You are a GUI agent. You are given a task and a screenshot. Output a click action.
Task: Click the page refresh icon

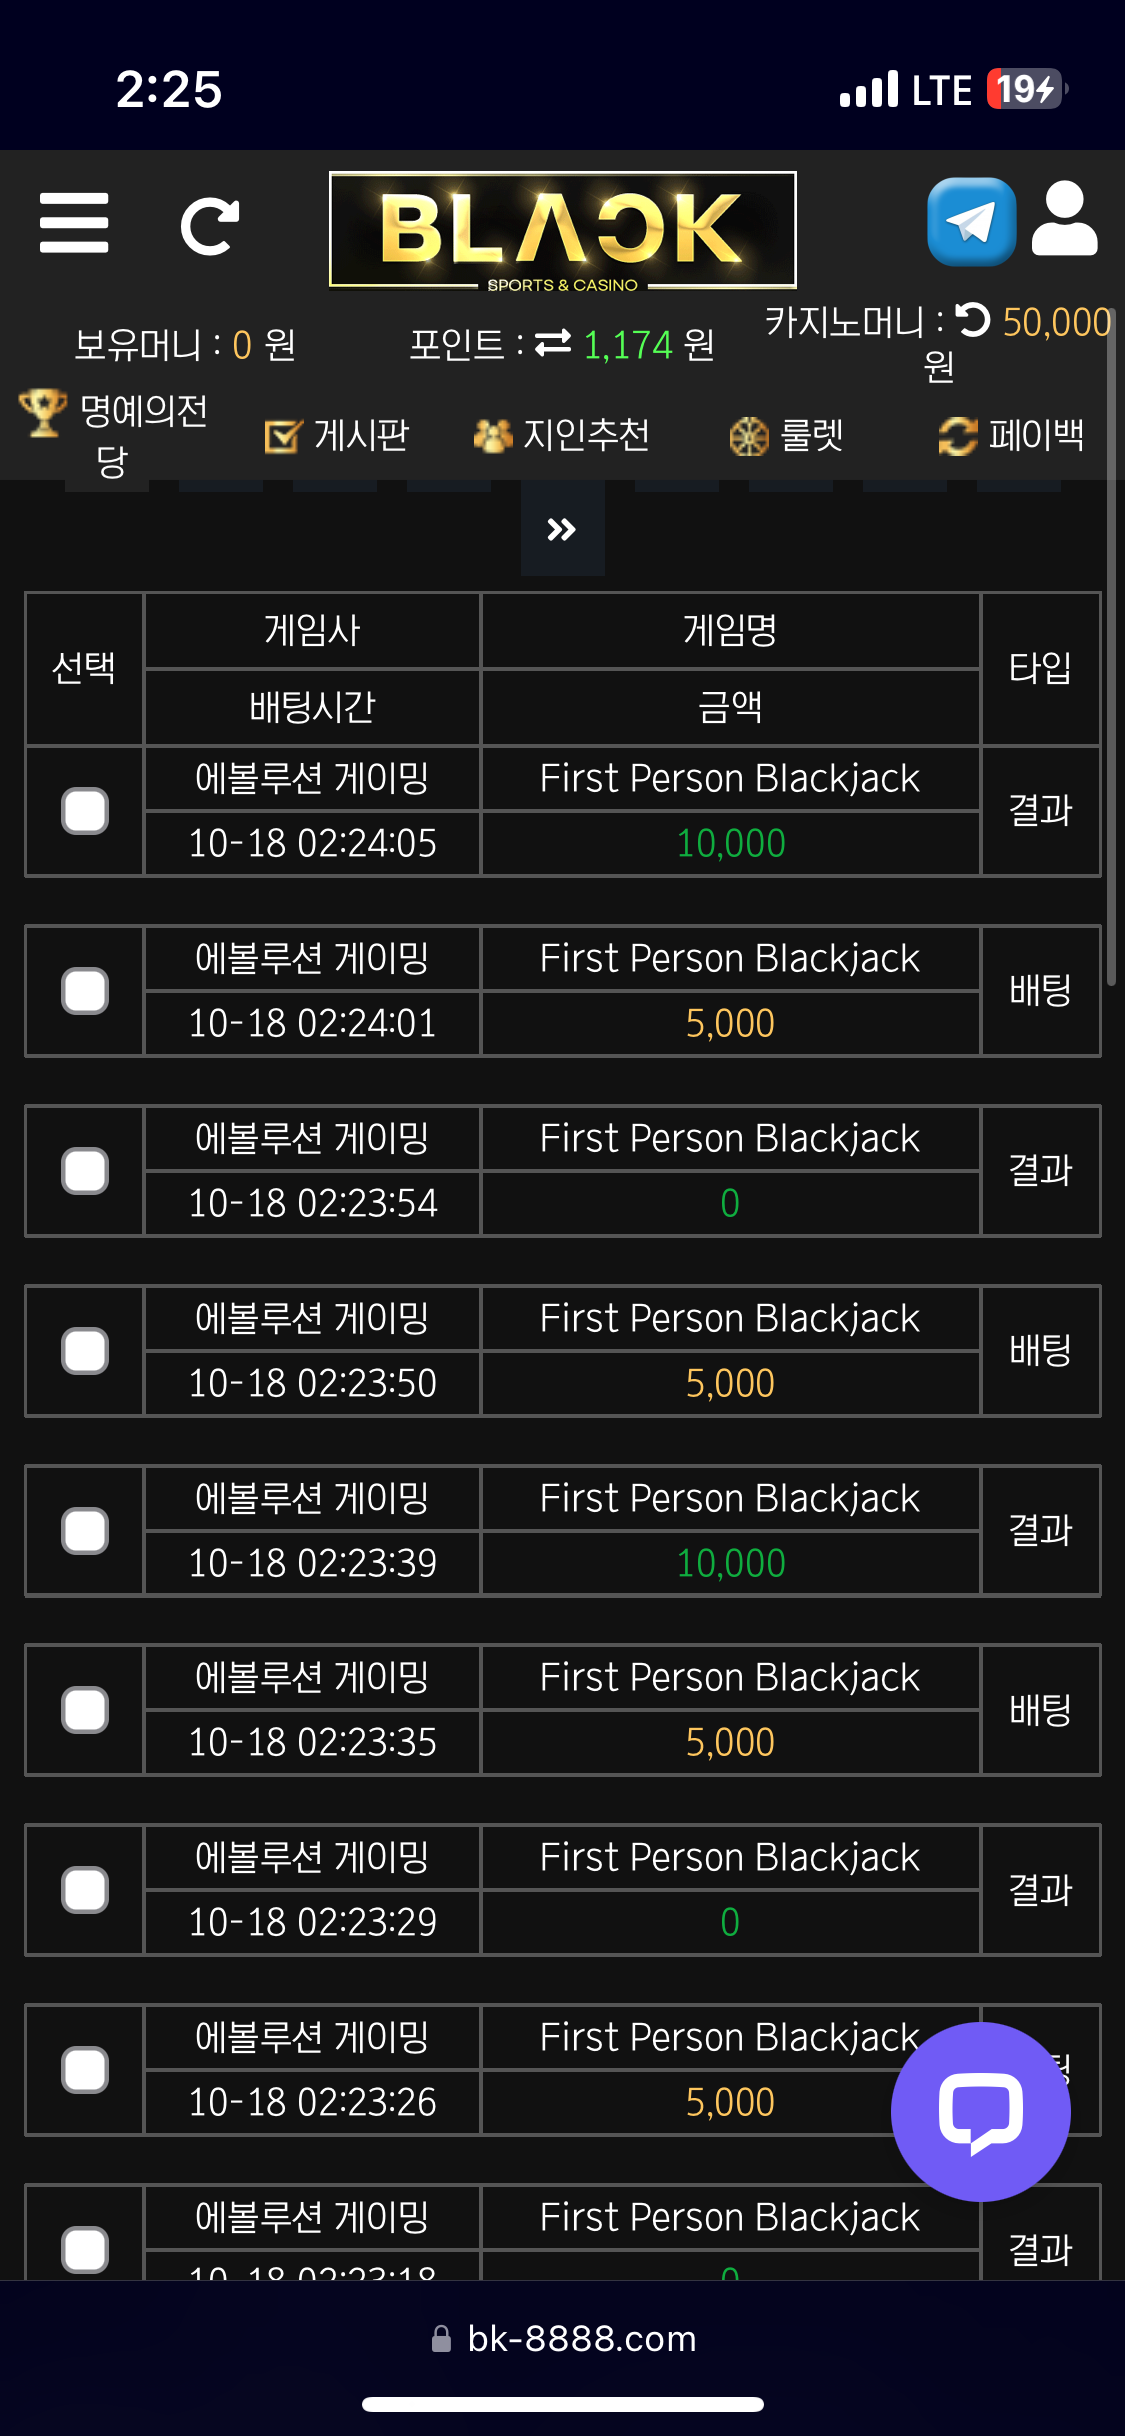pyautogui.click(x=209, y=226)
